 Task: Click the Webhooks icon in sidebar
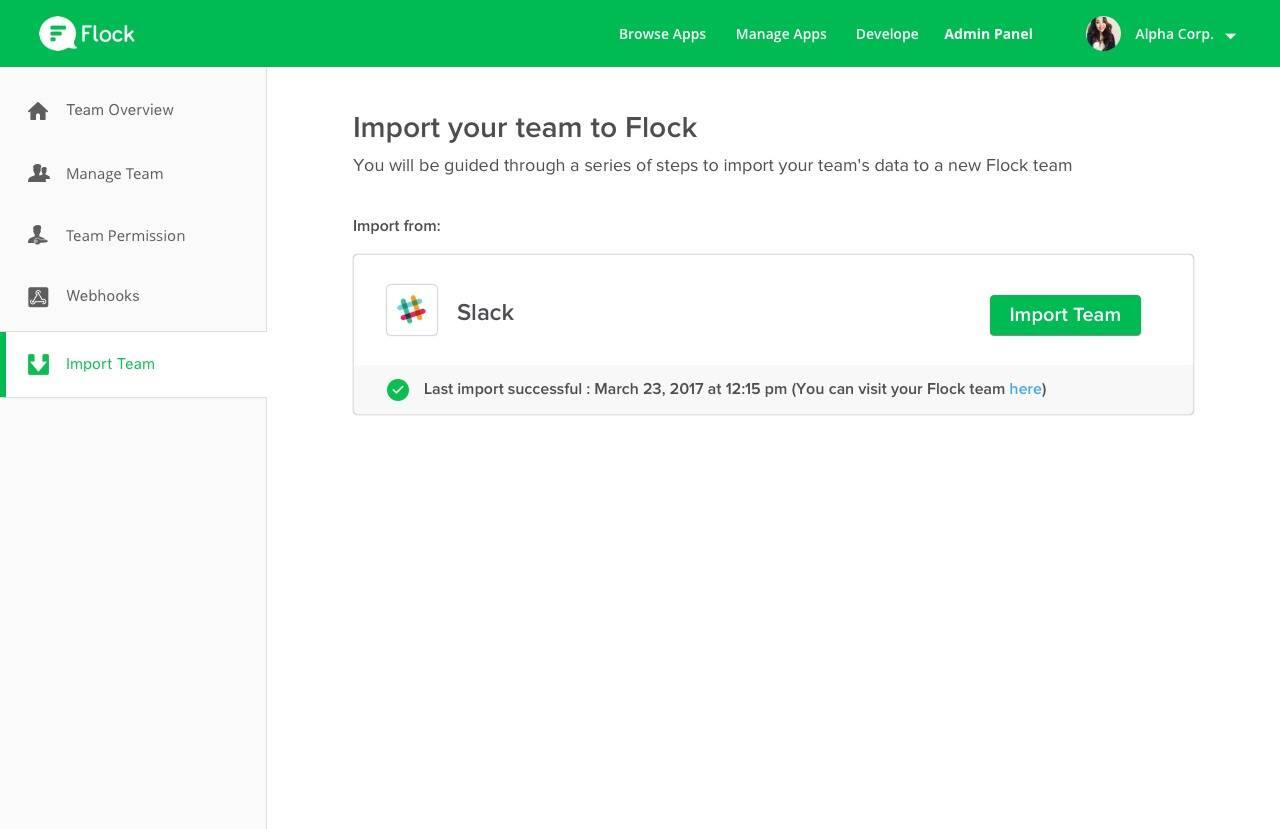point(38,297)
